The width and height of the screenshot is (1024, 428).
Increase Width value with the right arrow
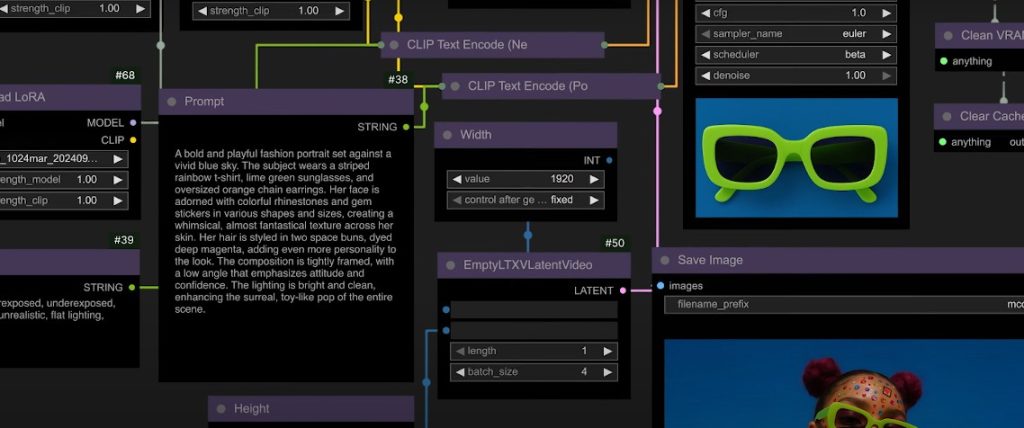click(x=594, y=179)
